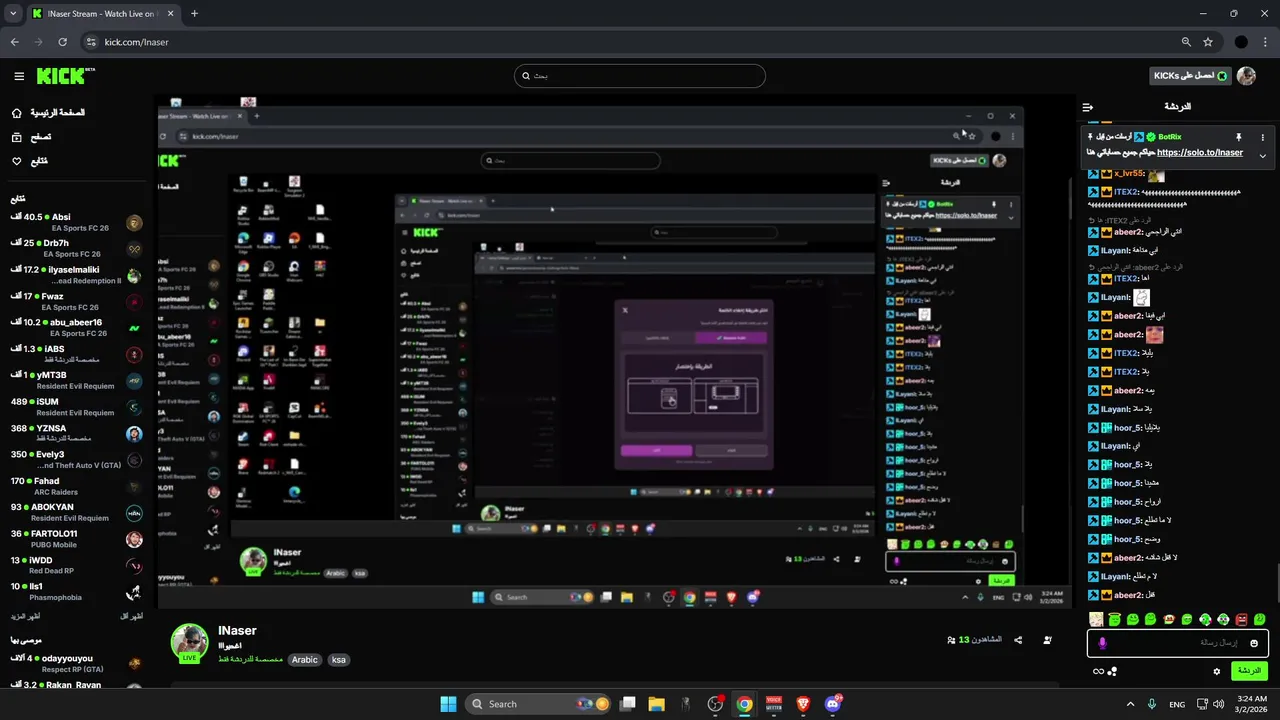
Task: Open Chrome tab search dropdown arrow
Action: point(11,14)
